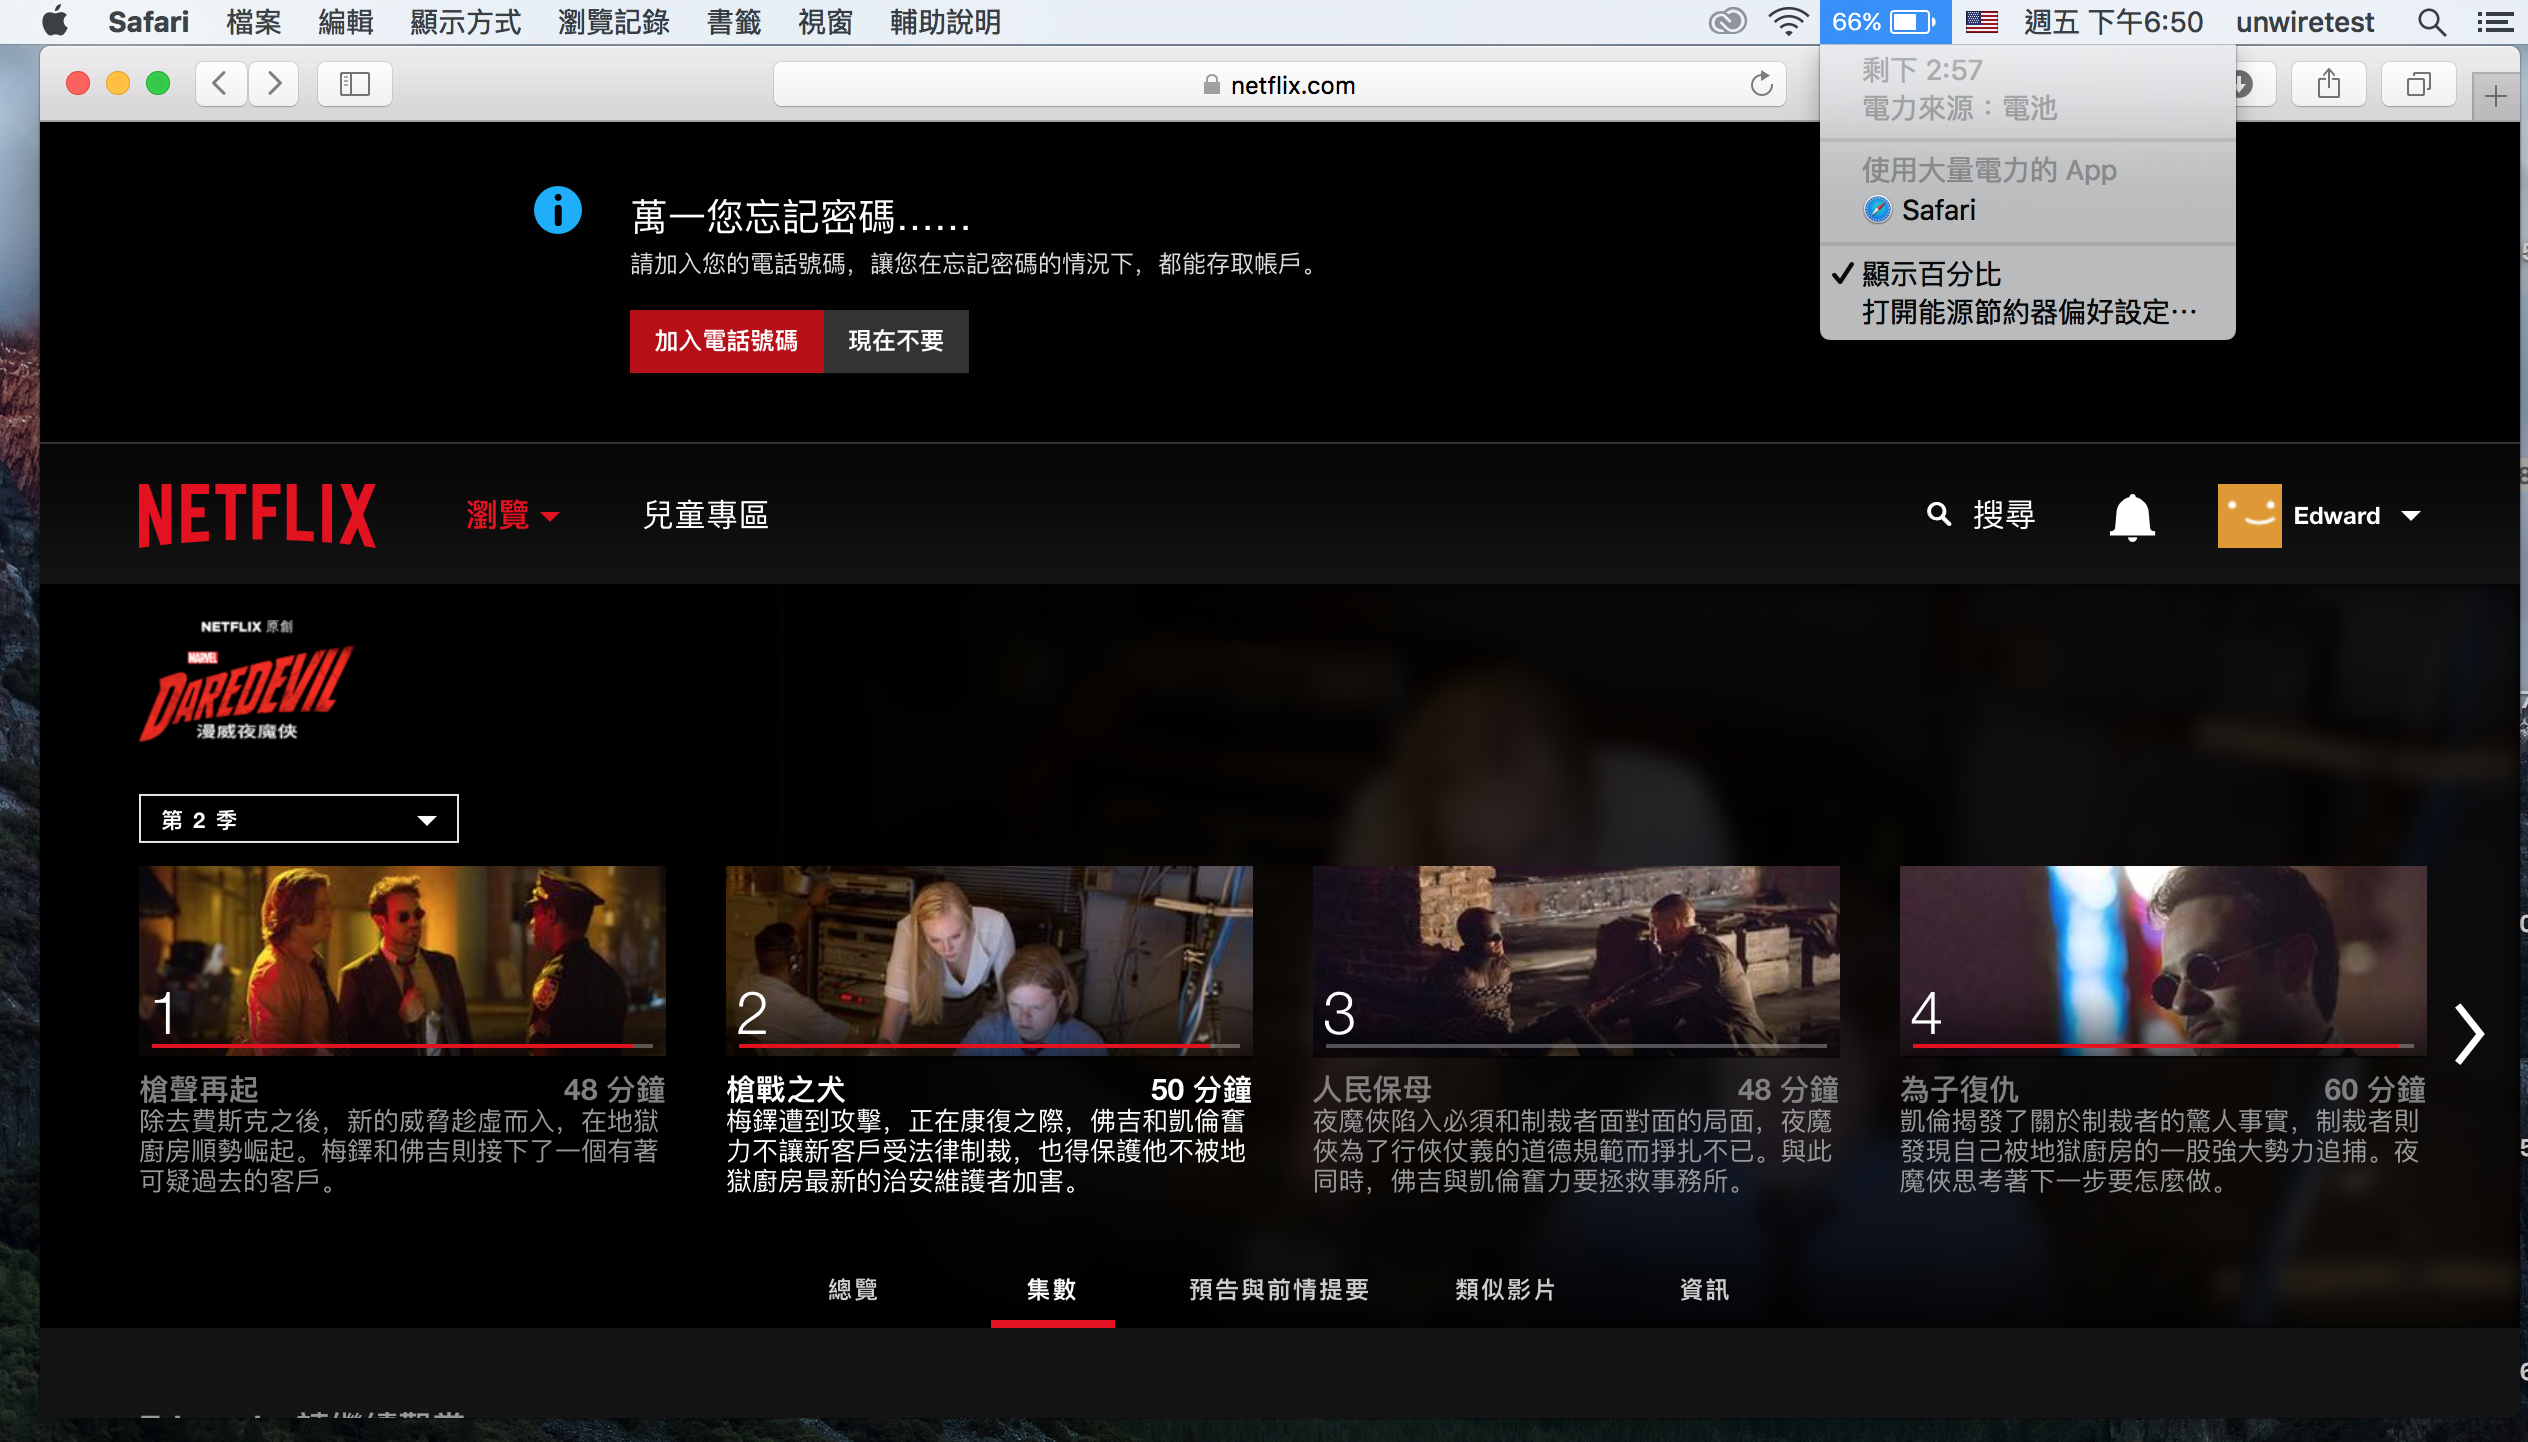The height and width of the screenshot is (1442, 2528).
Task: Click the search magnifier icon on Netflix
Action: [x=1938, y=514]
